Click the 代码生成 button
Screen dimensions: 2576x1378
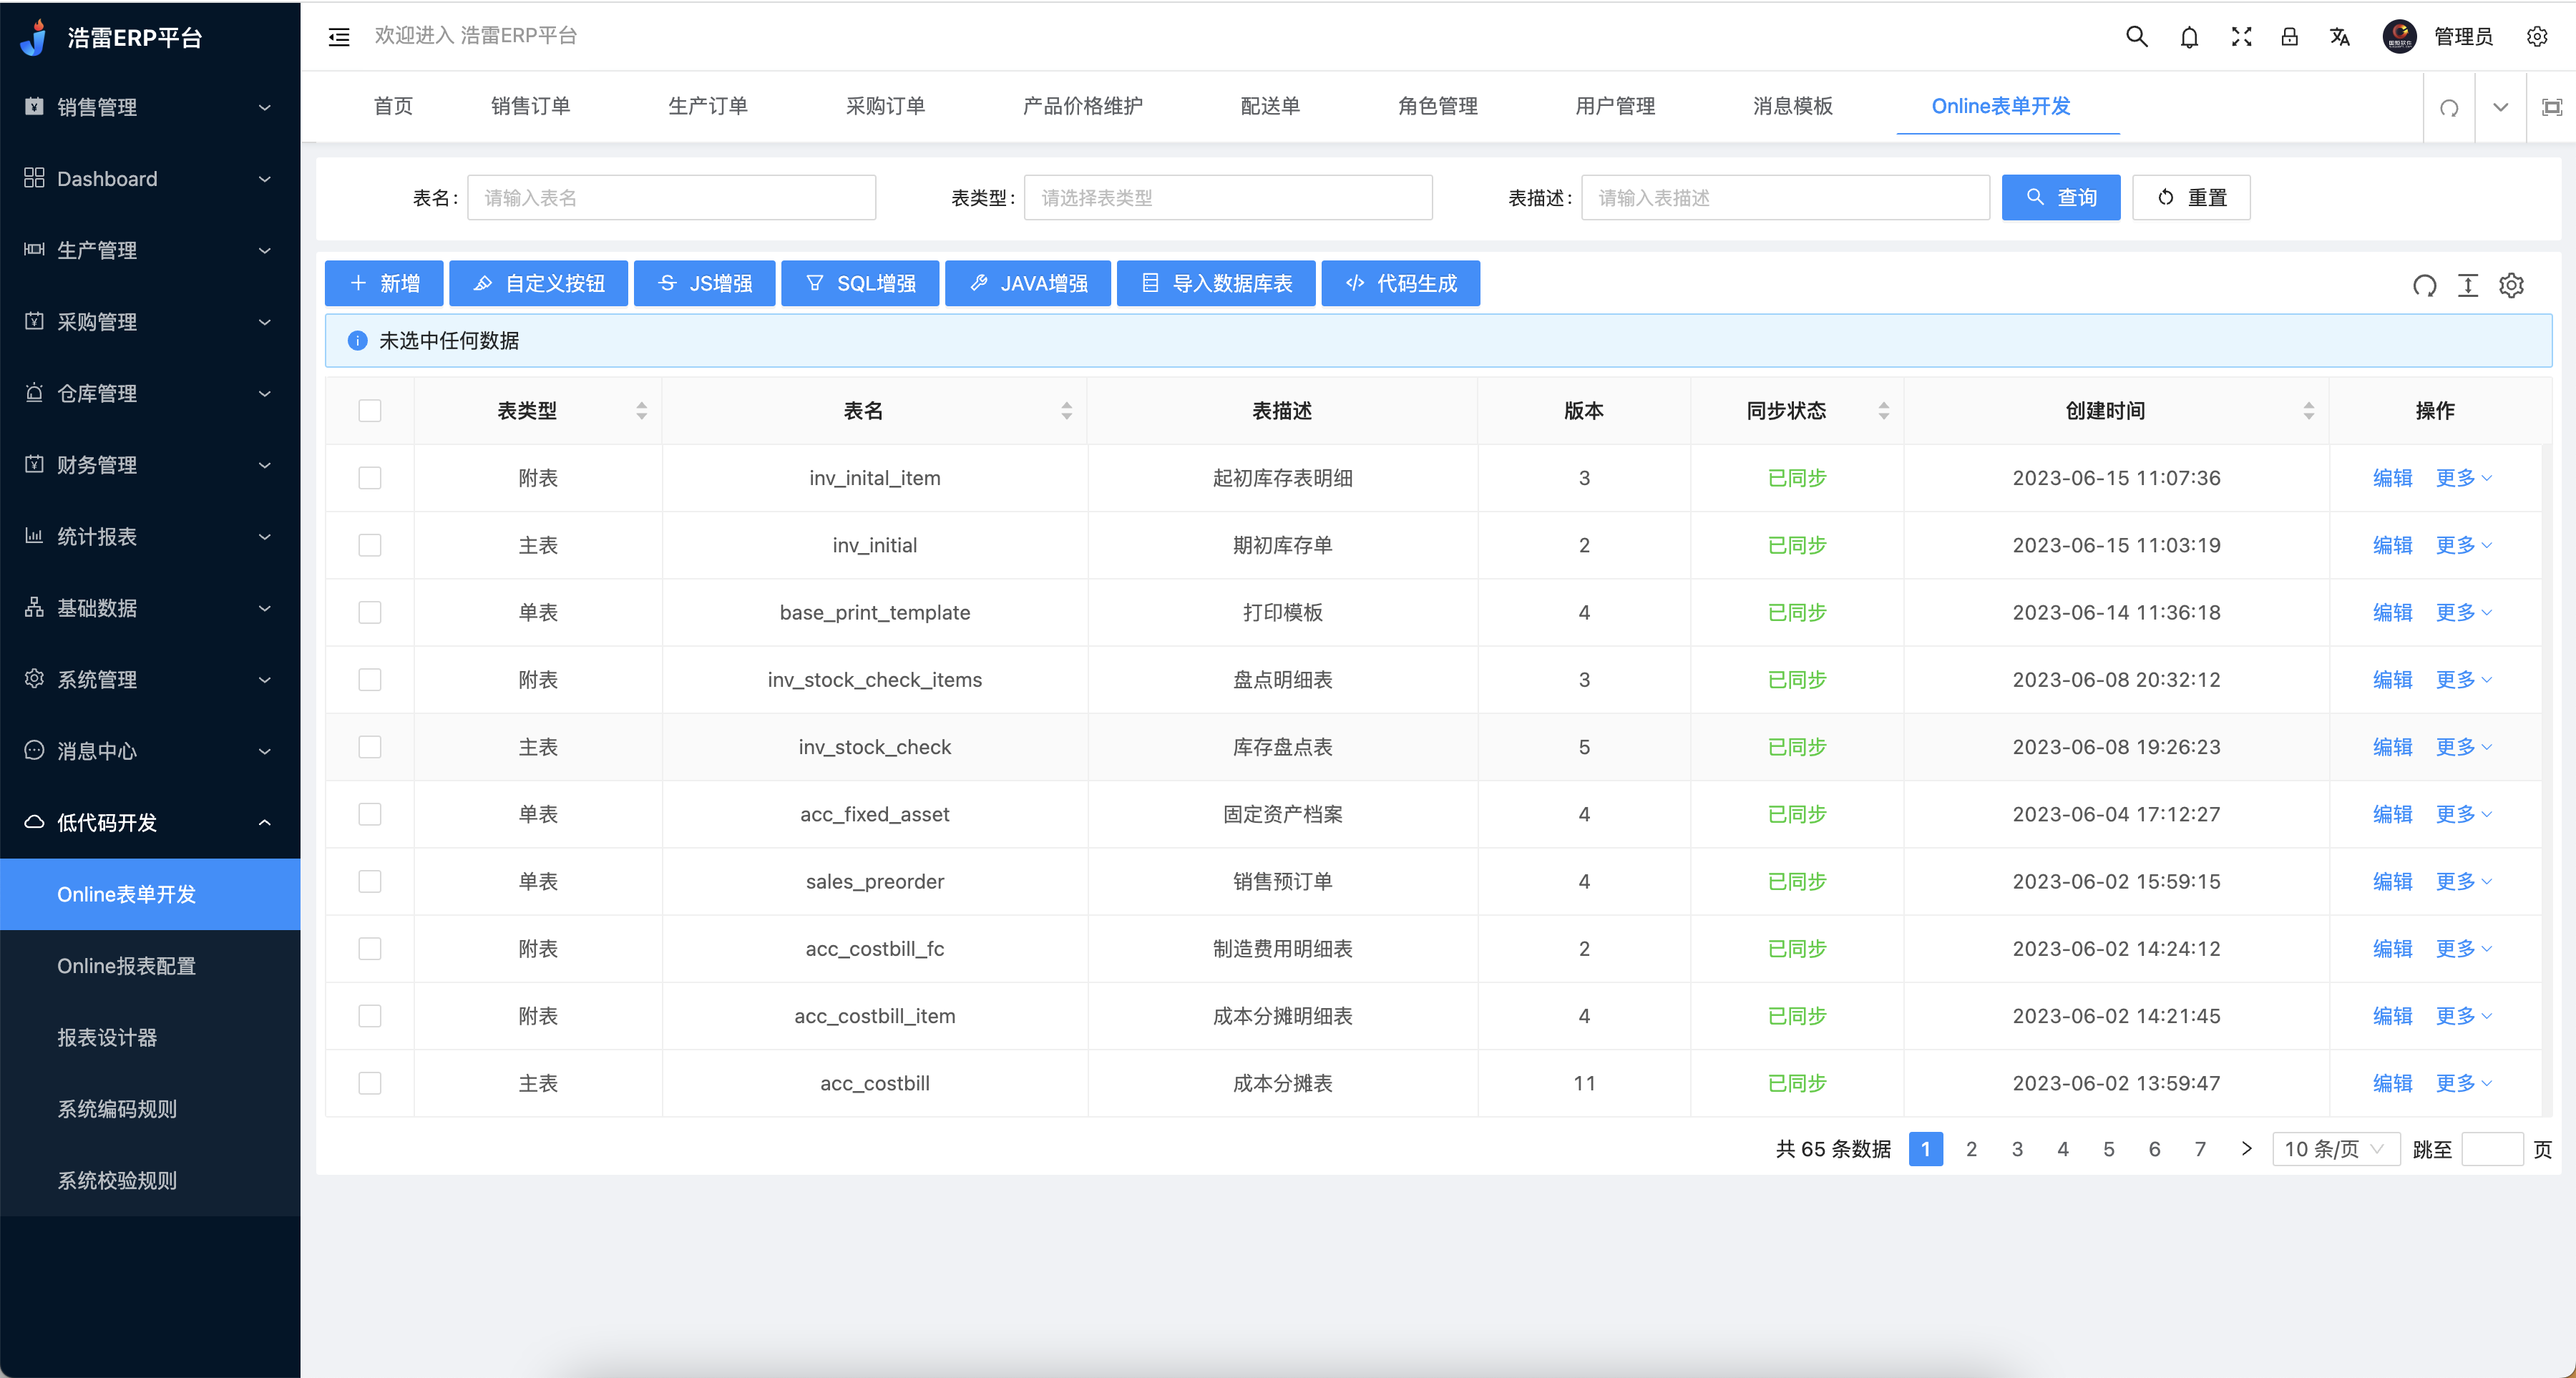[1400, 284]
